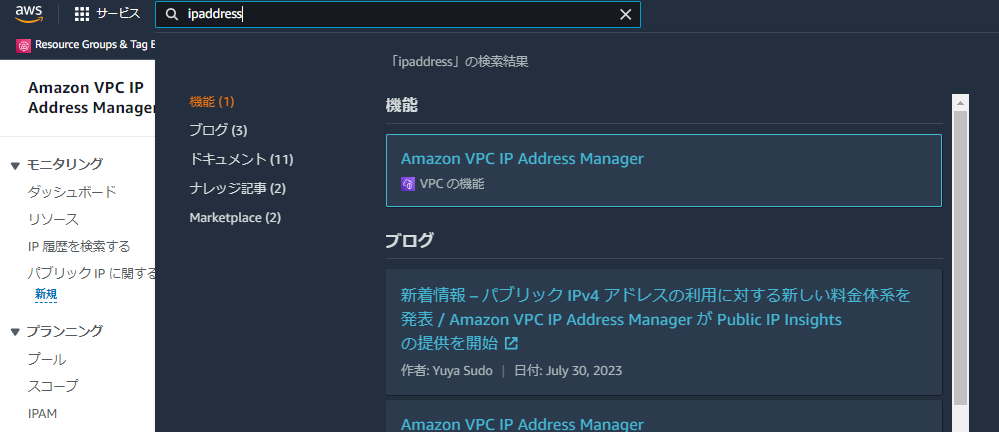Open the services grid icon
Screen dimensions: 999x432
click(x=82, y=14)
